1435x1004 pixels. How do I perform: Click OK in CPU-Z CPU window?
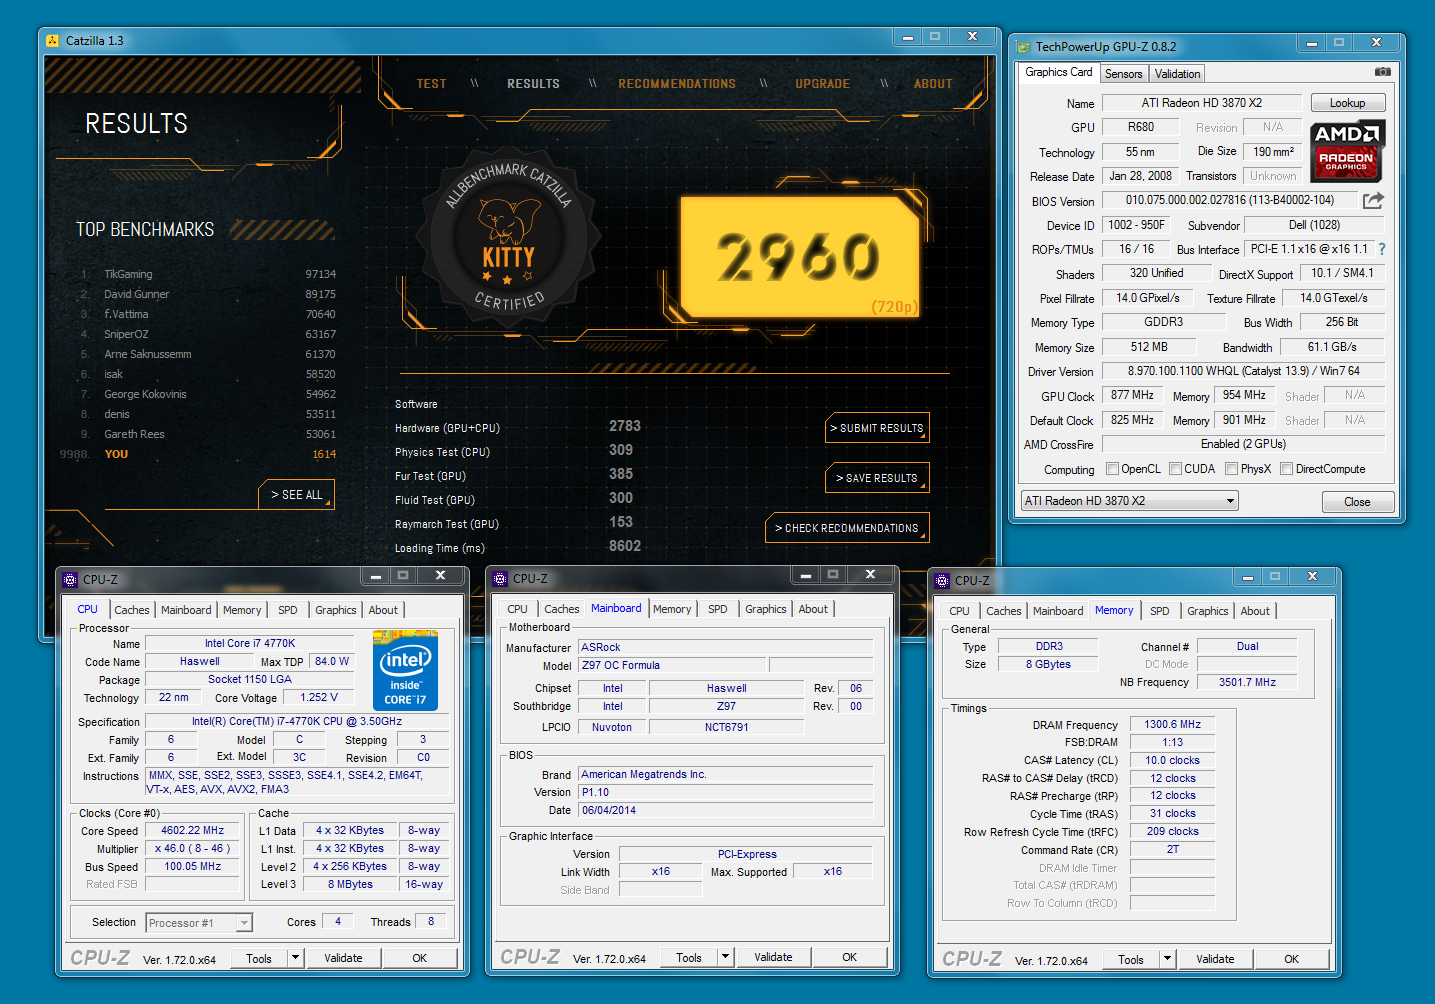tap(419, 958)
